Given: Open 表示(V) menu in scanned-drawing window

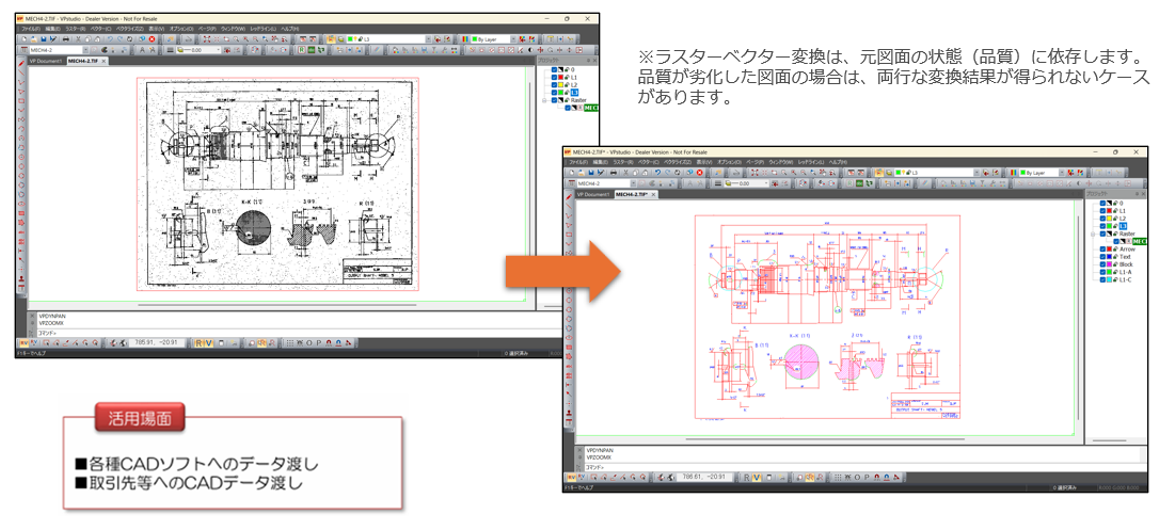Looking at the screenshot, I should coord(156,28).
